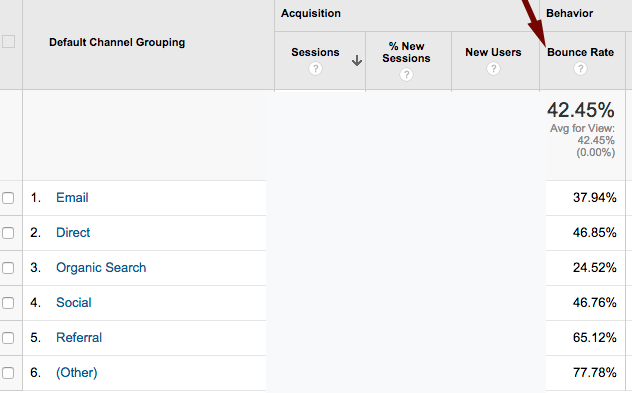This screenshot has width=632, height=393.
Task: Open the Referral channel link
Action: (x=79, y=337)
